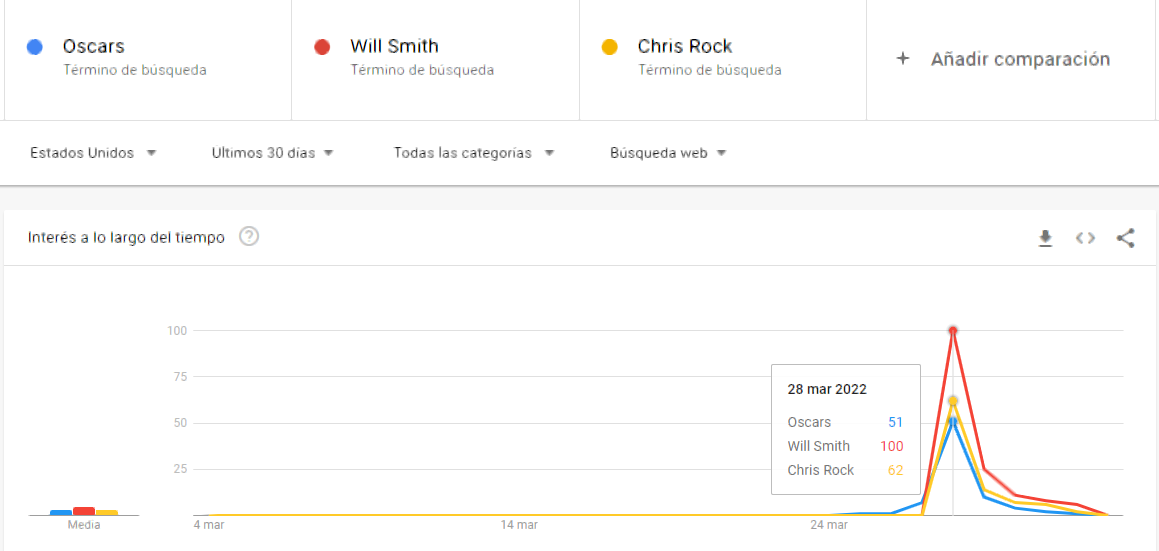
Task: Click the Oscars peak data point
Action: click(x=953, y=422)
